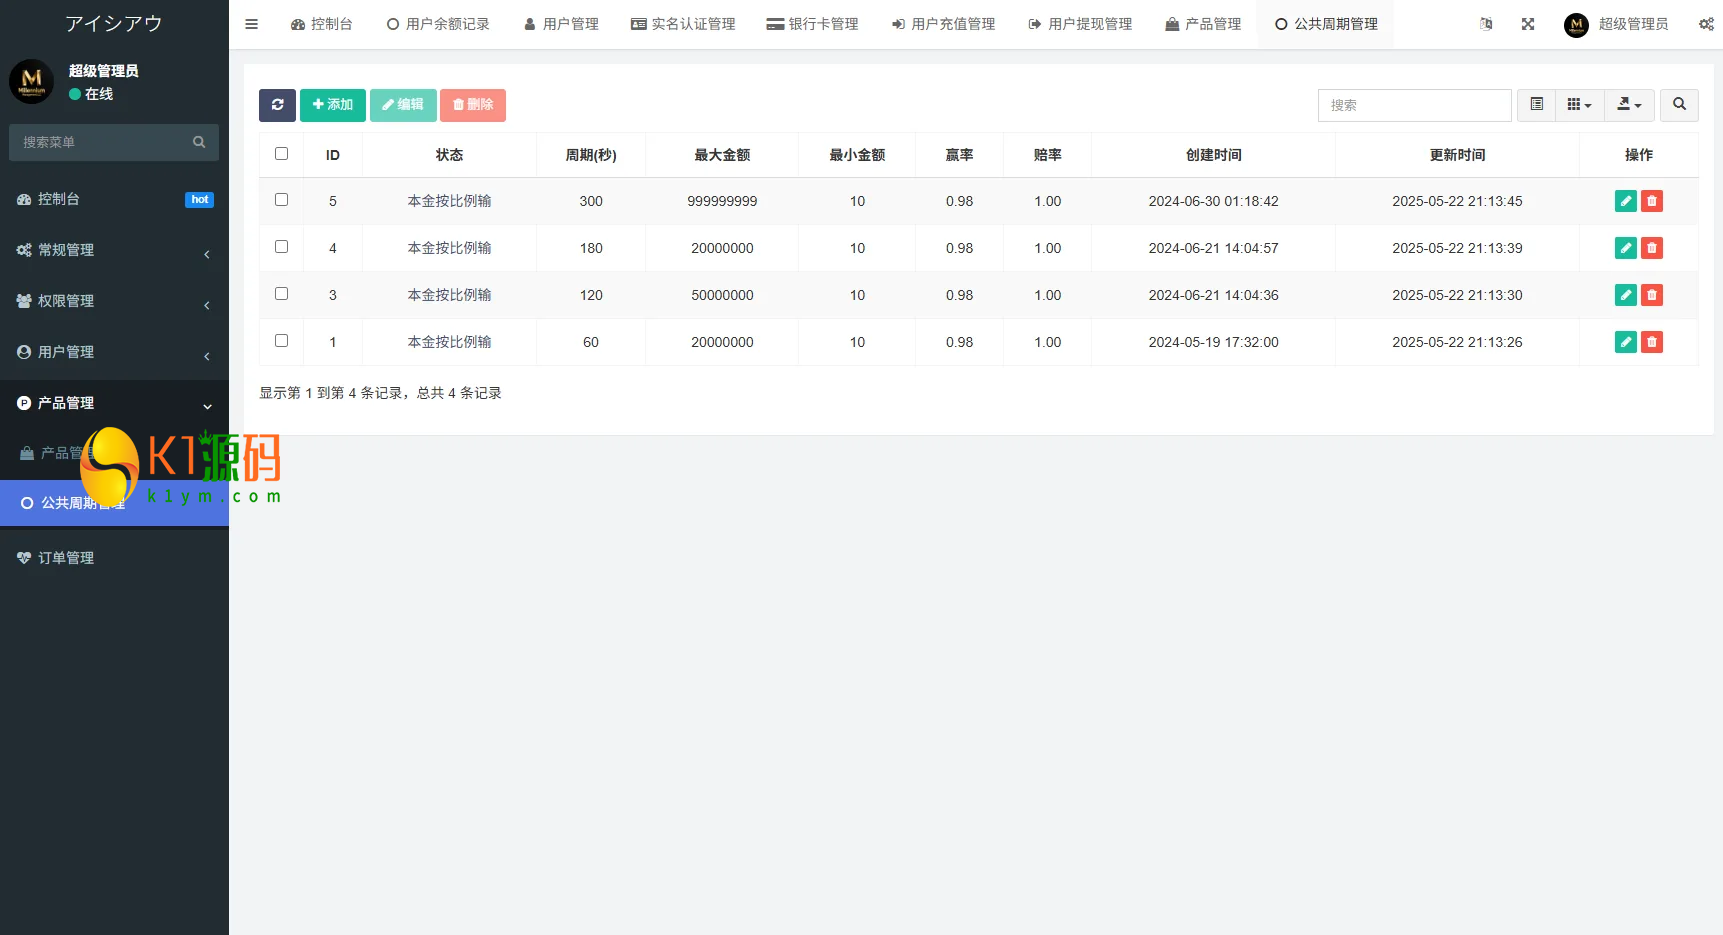Click the 编辑 toolbar button
The width and height of the screenshot is (1723, 935).
pos(403,105)
